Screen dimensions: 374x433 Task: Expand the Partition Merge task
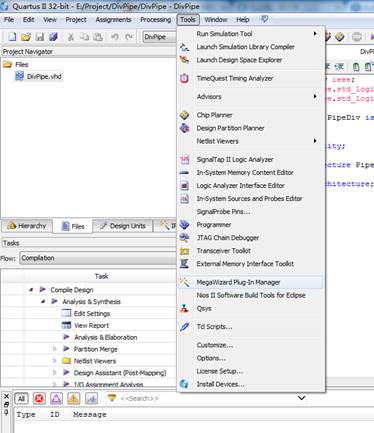click(55, 349)
